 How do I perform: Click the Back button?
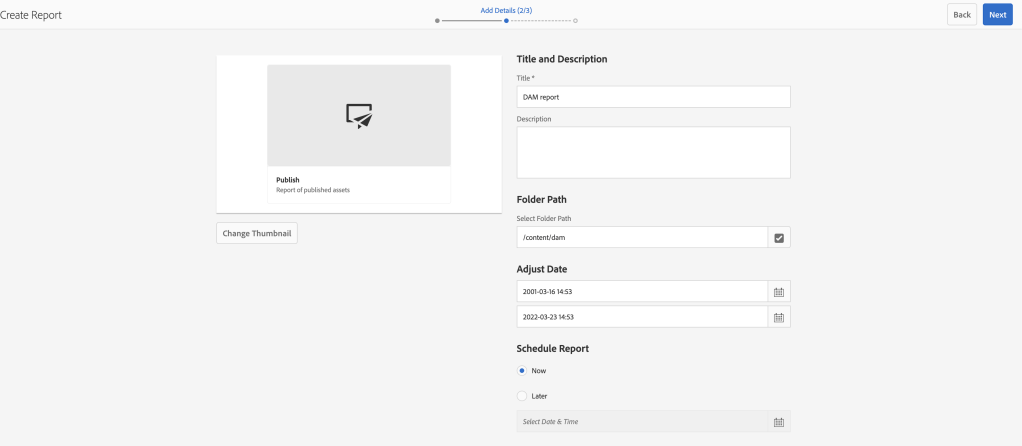point(961,15)
